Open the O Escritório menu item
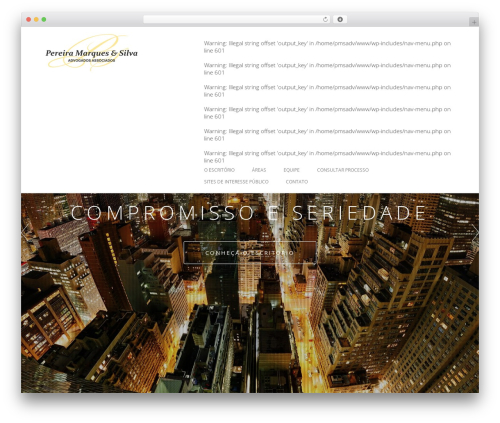This screenshot has width=500, height=423. point(219,170)
